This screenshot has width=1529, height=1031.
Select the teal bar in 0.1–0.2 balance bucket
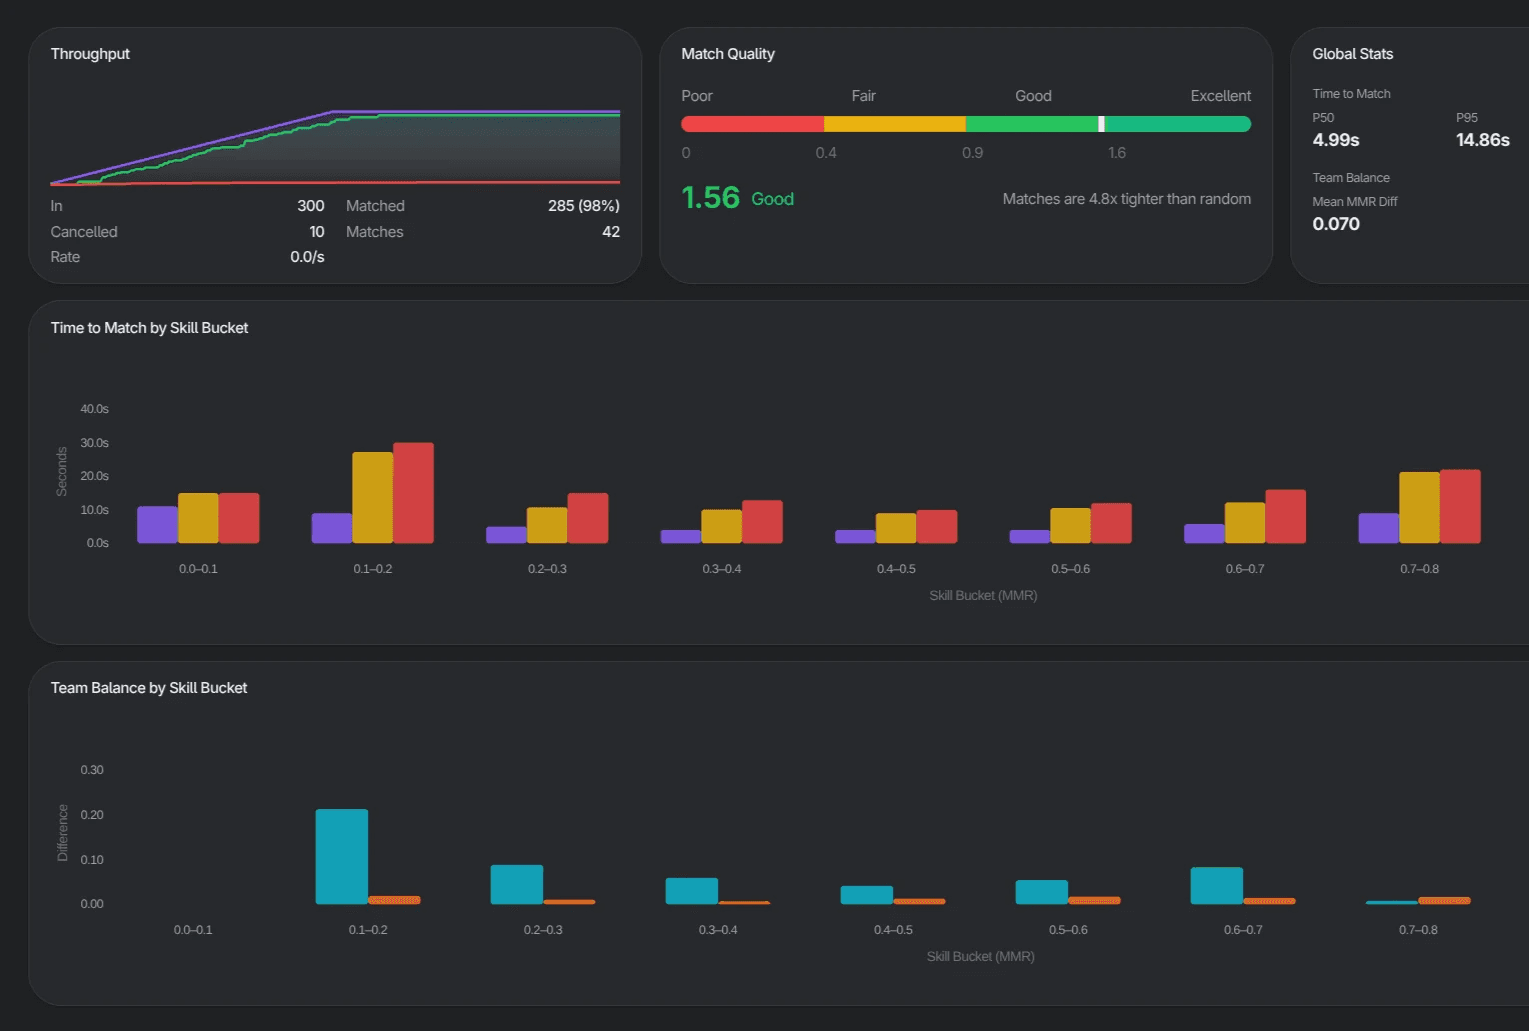coord(342,857)
